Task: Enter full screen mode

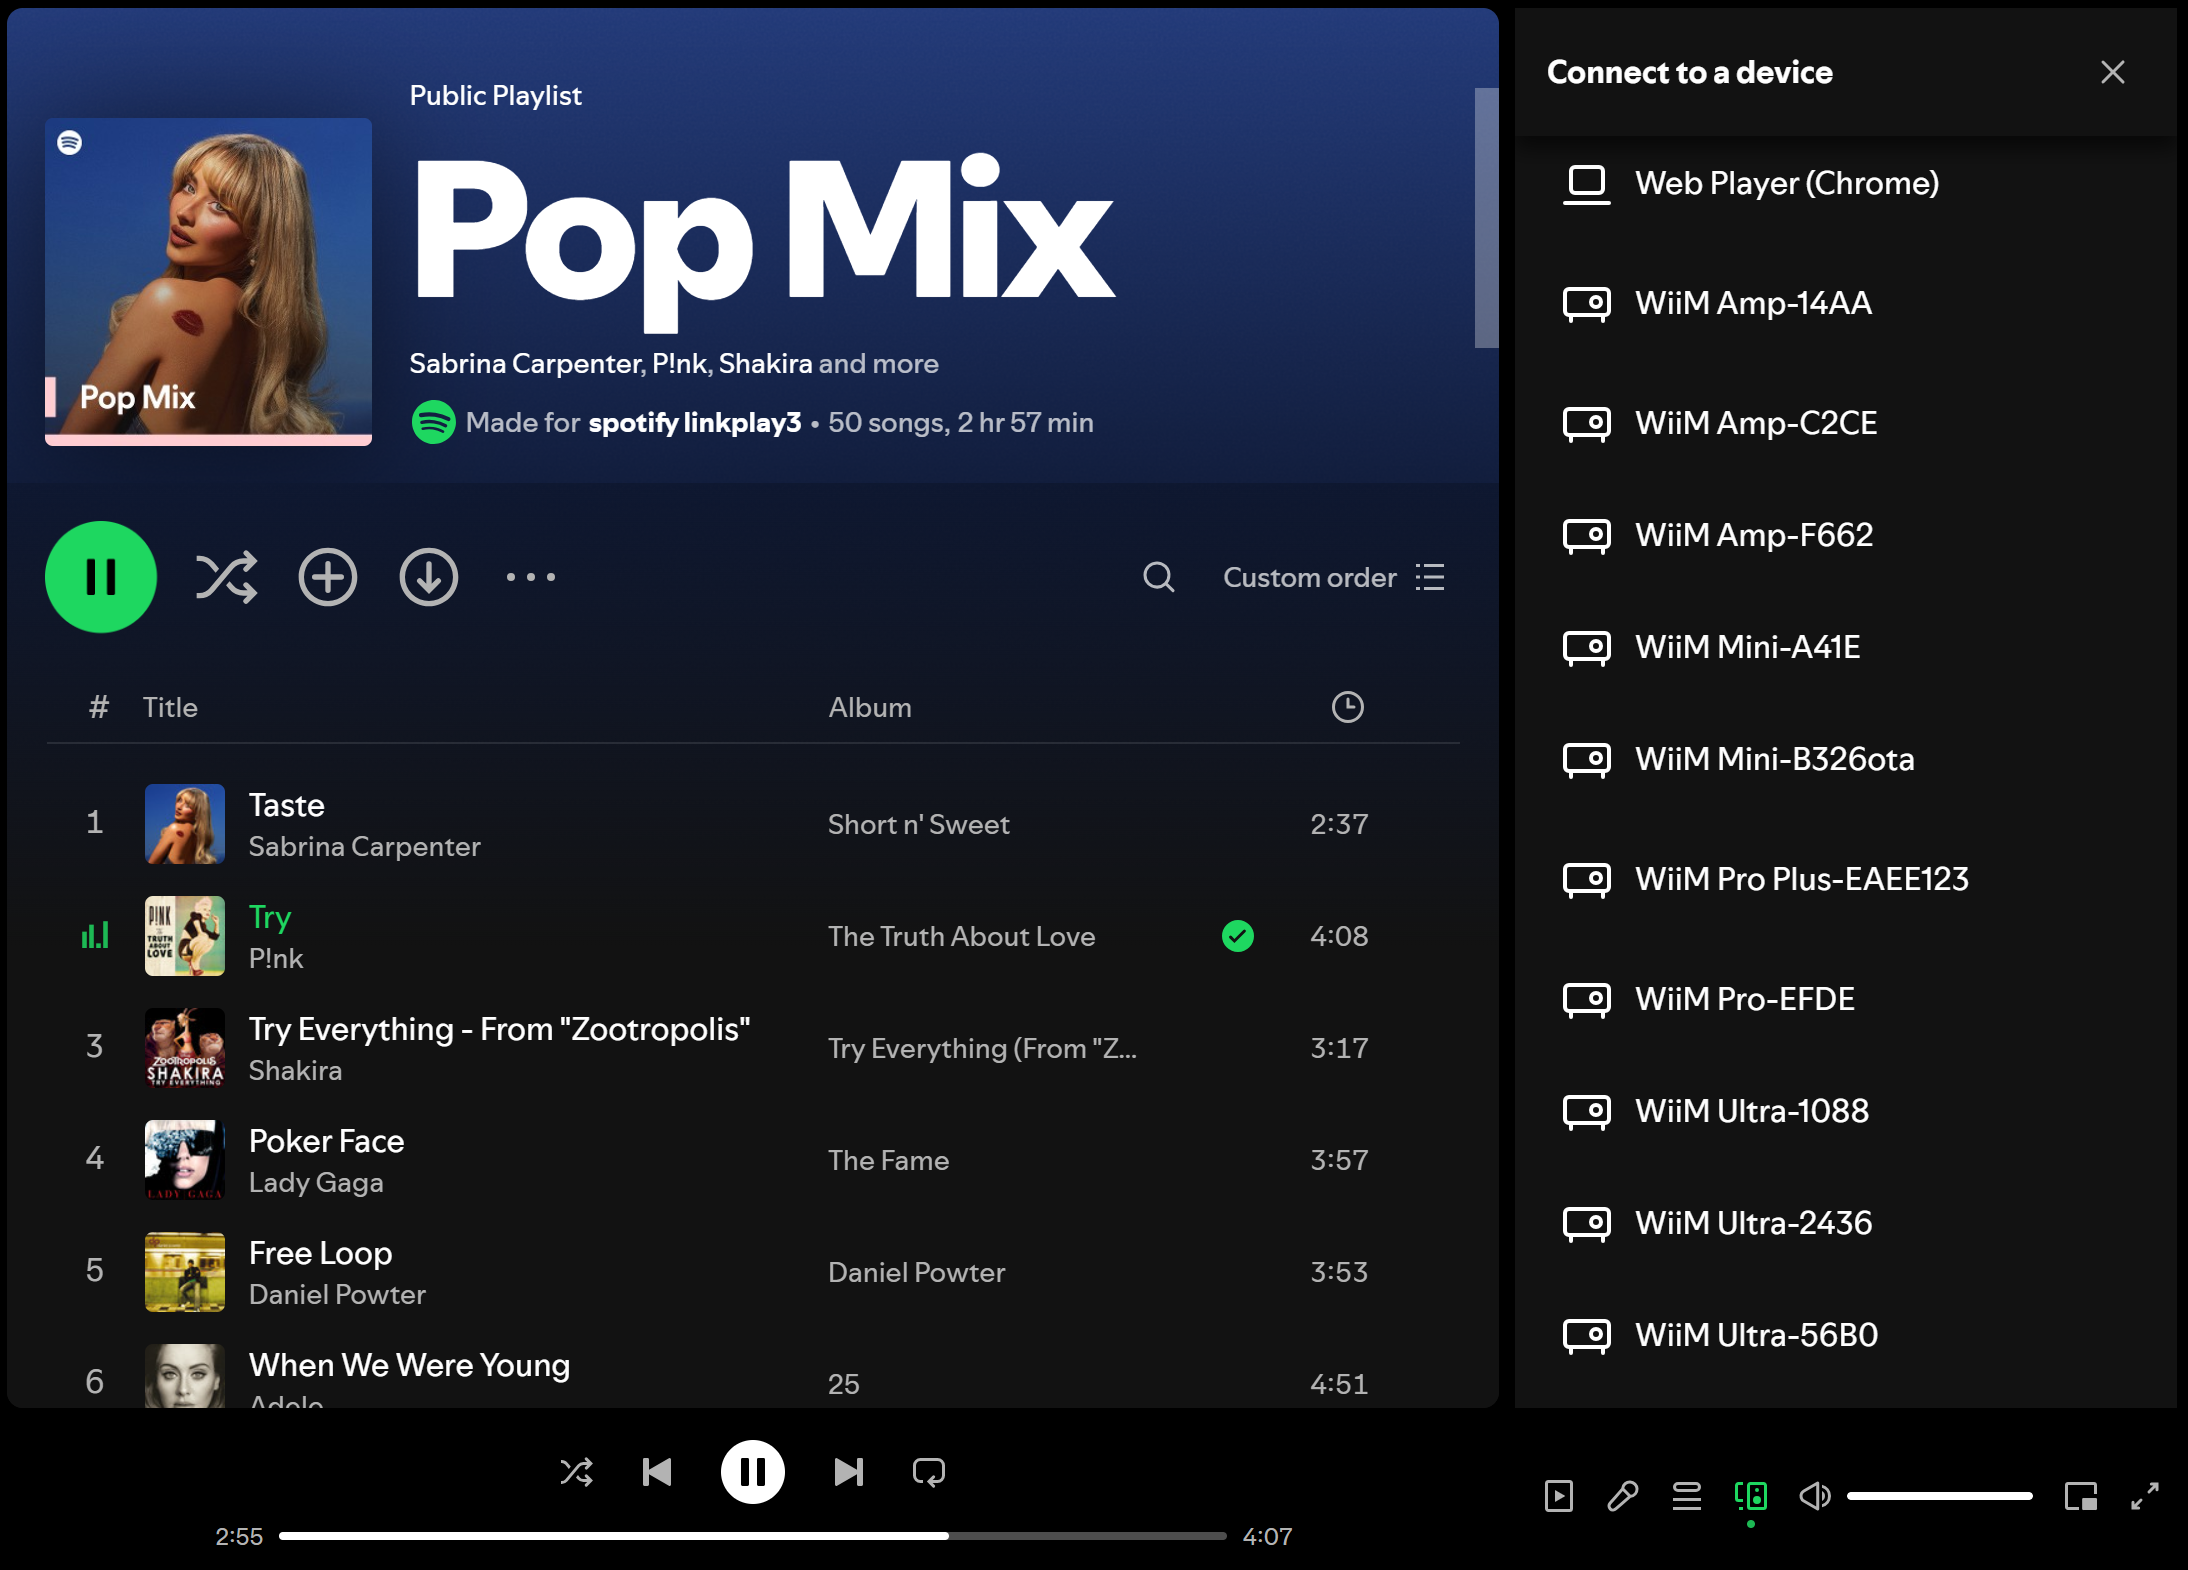Action: pyautogui.click(x=2144, y=1496)
